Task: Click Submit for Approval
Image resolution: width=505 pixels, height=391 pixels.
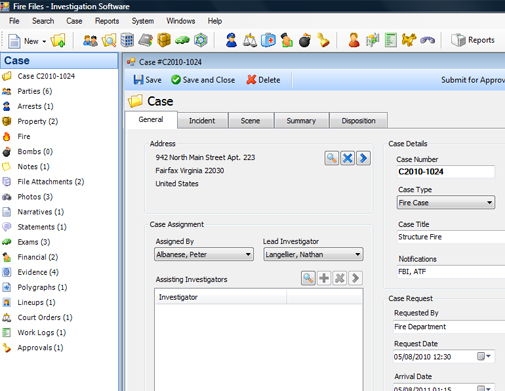Action: [x=473, y=80]
